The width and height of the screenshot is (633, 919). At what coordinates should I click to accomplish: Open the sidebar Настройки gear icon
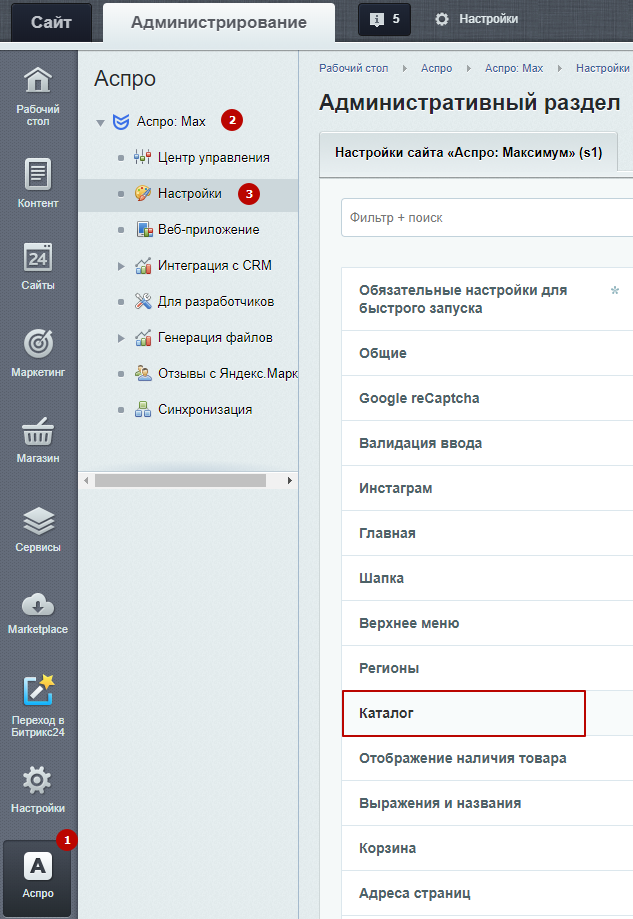(37, 780)
